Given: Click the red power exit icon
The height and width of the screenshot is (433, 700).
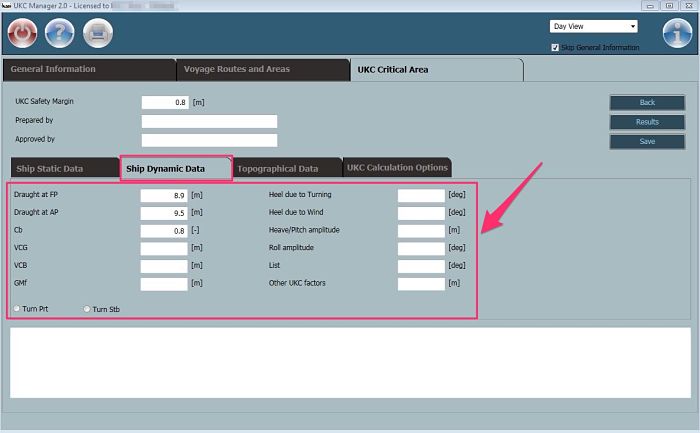Looking at the screenshot, I should coord(22,33).
